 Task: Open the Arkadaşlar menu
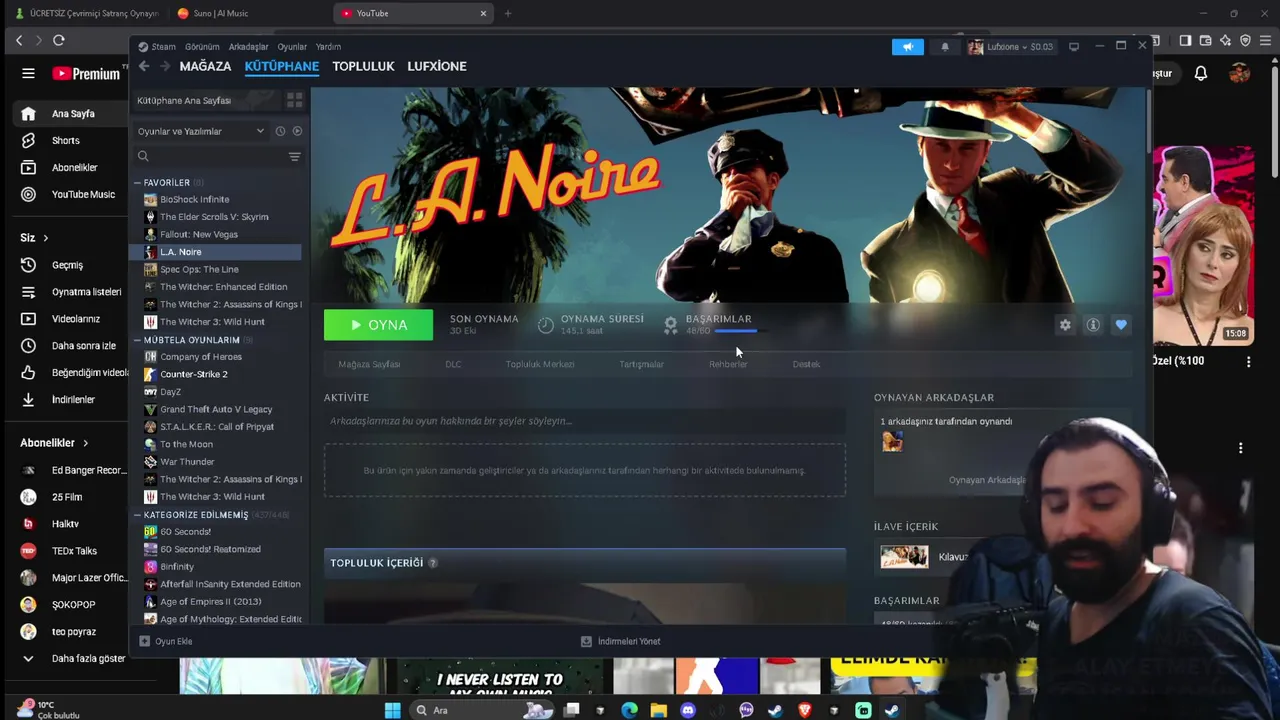coord(248,47)
